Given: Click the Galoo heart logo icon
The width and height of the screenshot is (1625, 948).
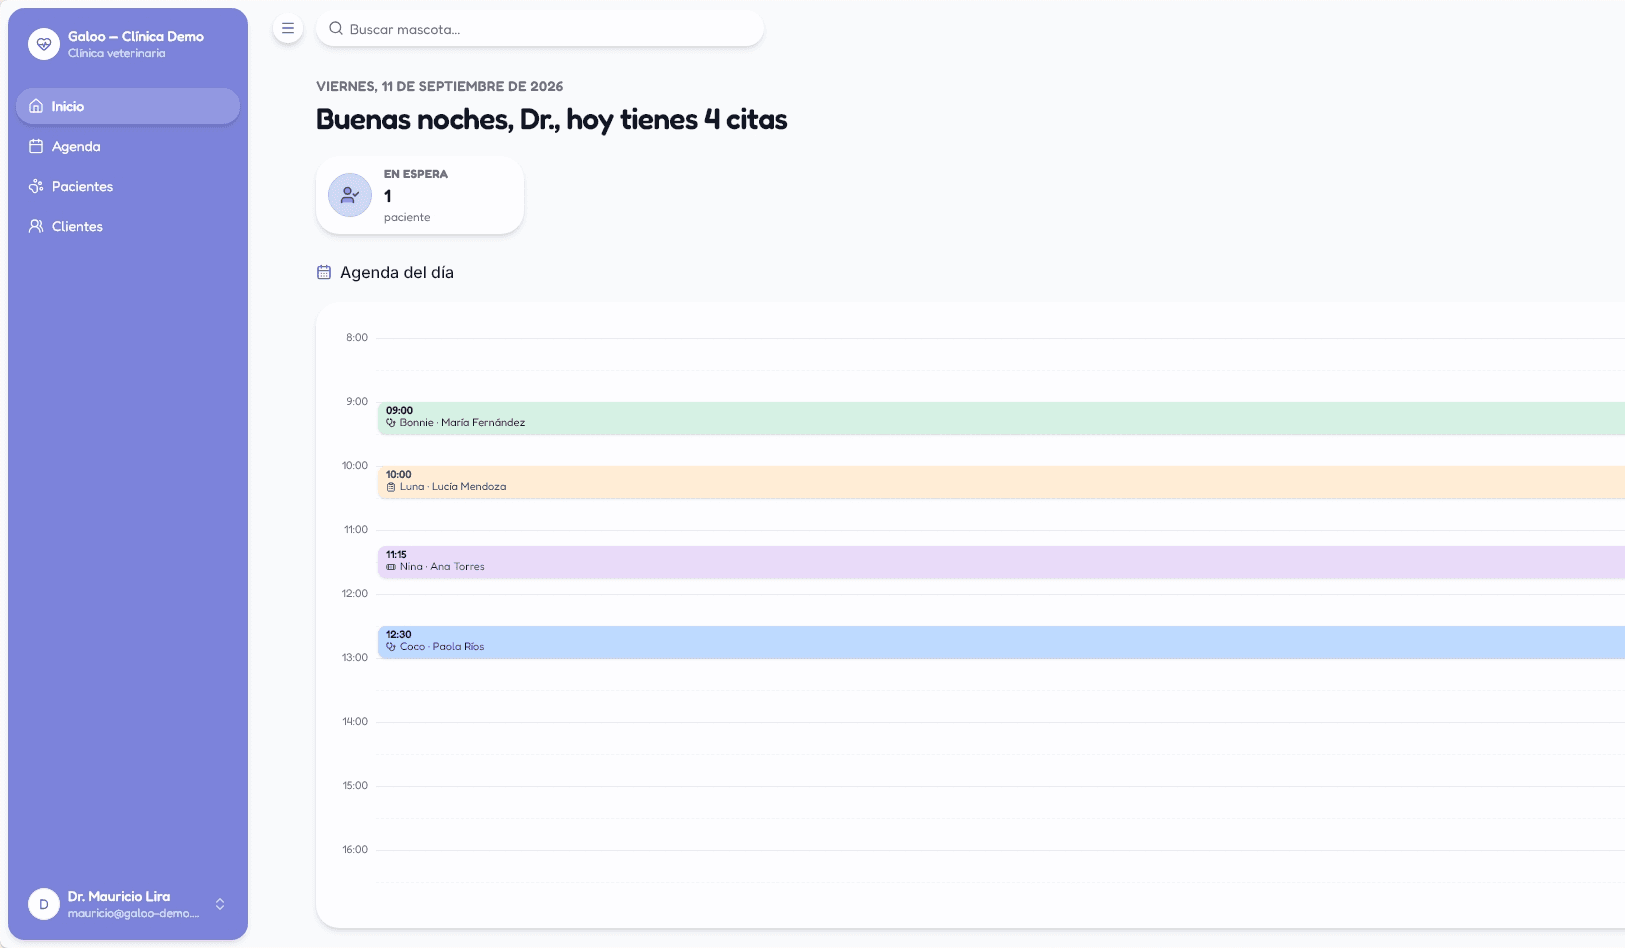Looking at the screenshot, I should click(x=44, y=44).
